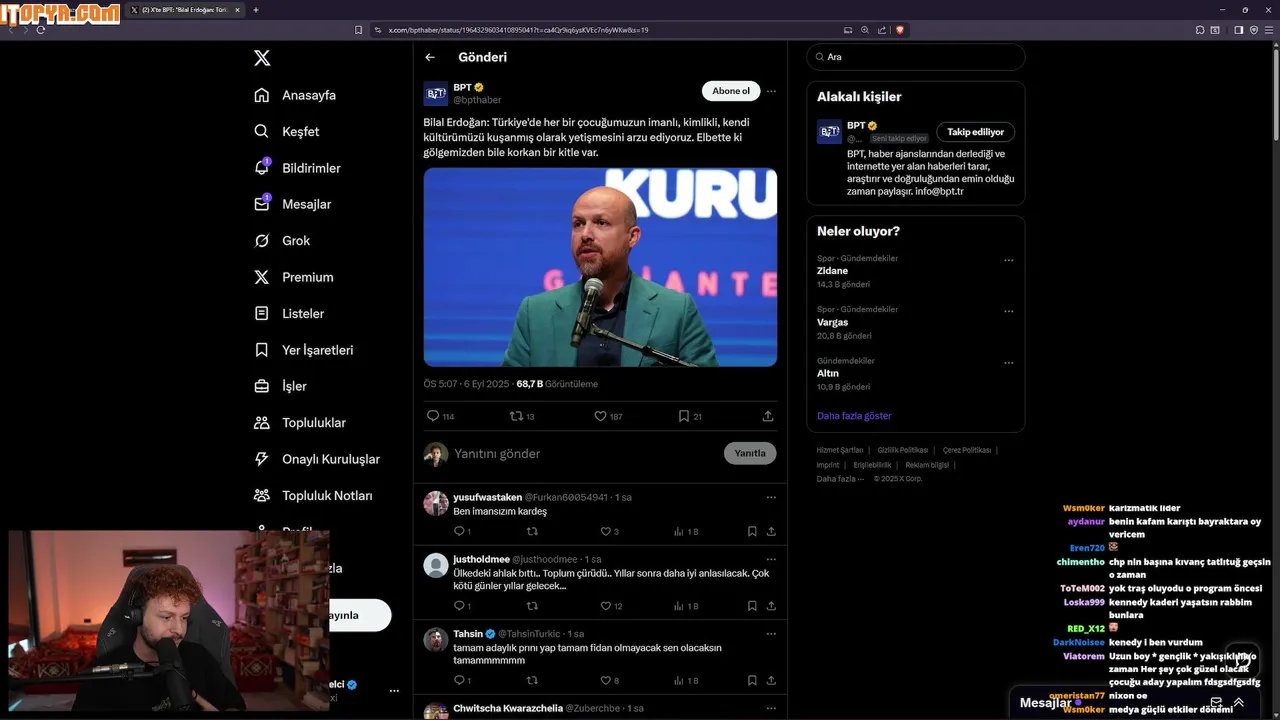This screenshot has width=1280, height=720.
Task: Repost Tahsin's comment
Action: click(532, 680)
